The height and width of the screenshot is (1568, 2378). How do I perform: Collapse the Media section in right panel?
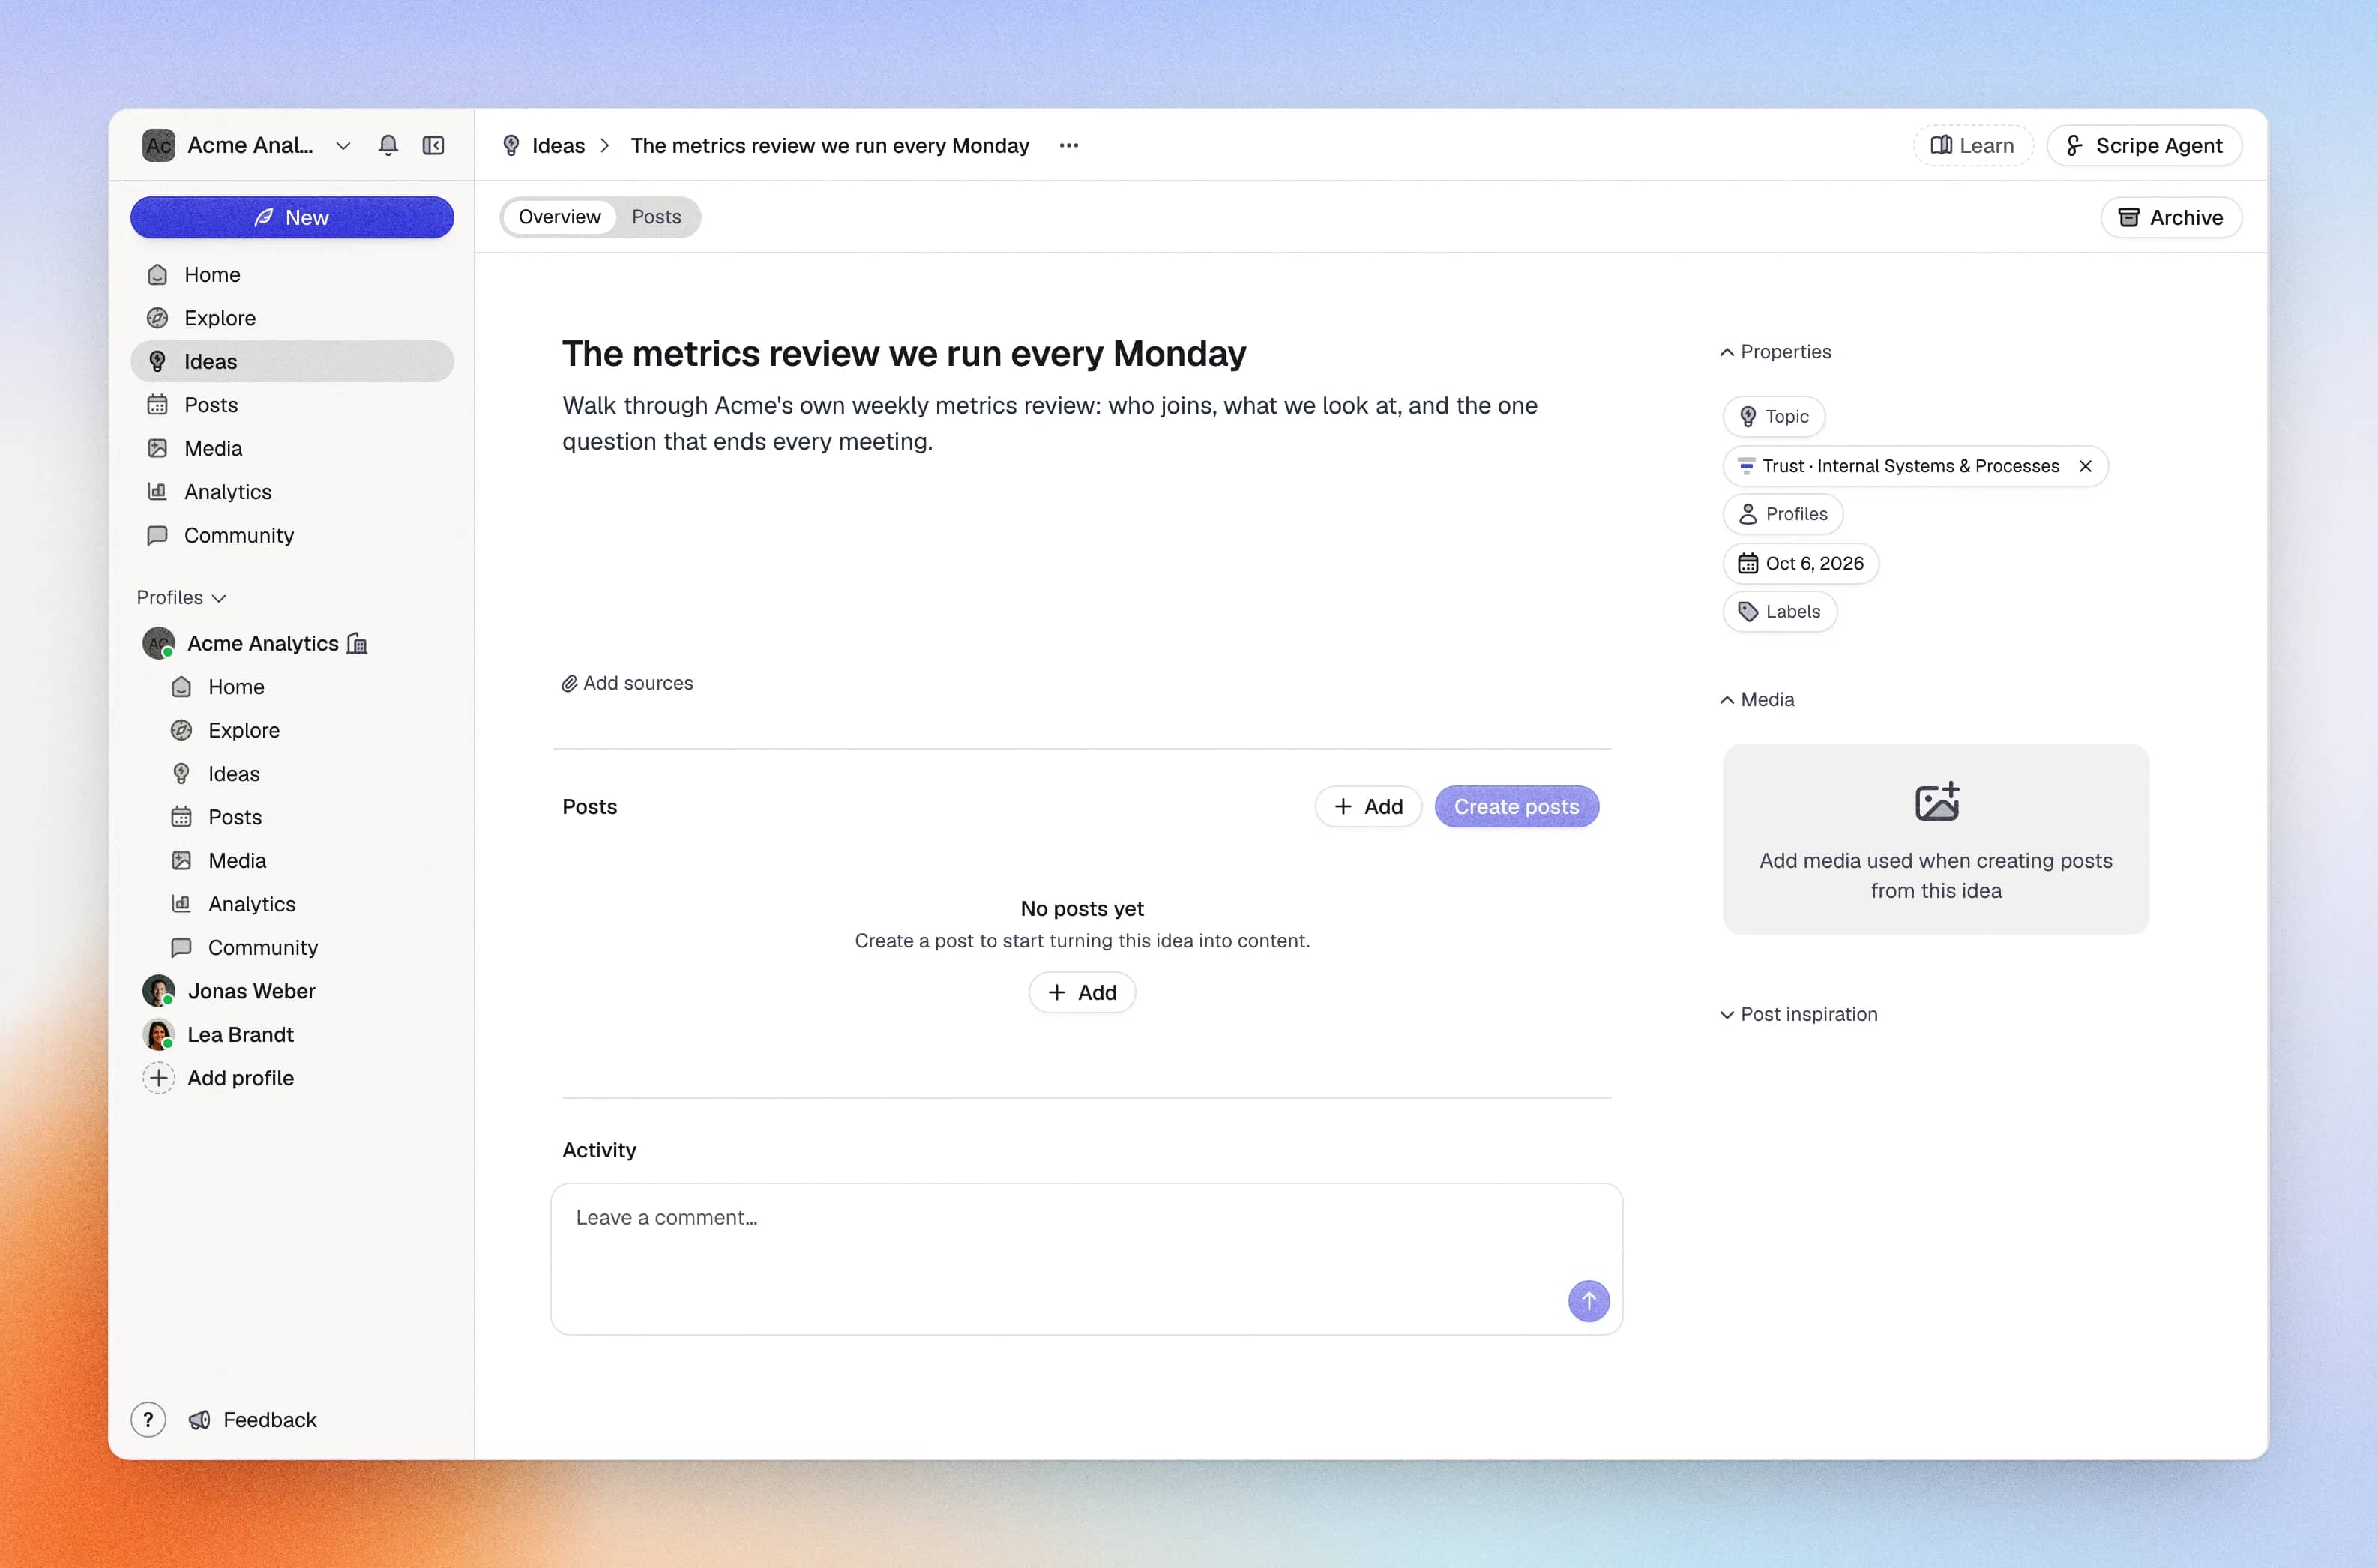tap(1757, 700)
